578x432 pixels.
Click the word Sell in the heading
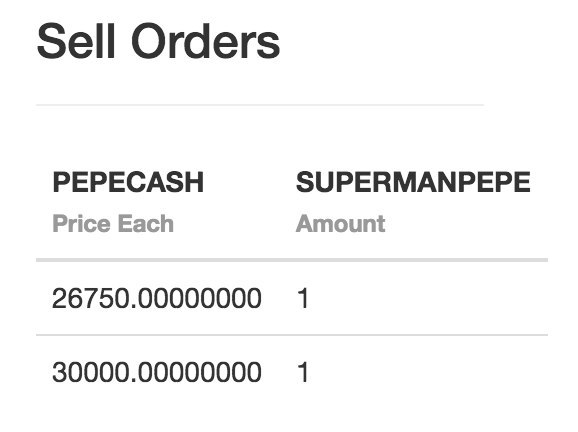tap(76, 41)
